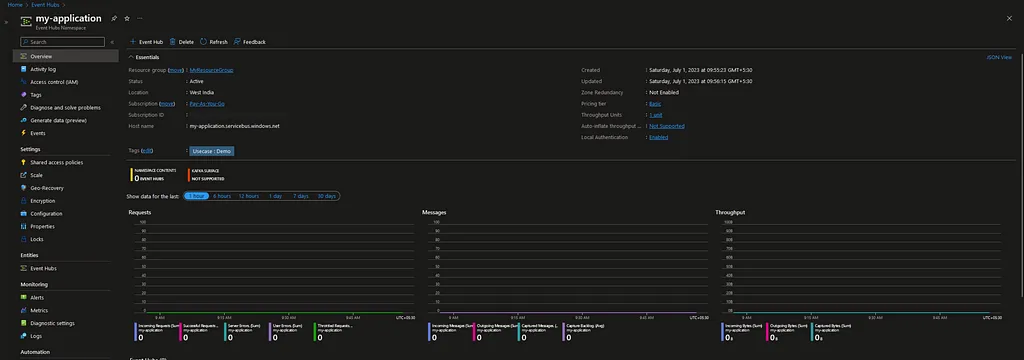Click the Outgoing Messages legend color swatch
Image resolution: width=1024 pixels, height=360 pixels.
pos(474,332)
